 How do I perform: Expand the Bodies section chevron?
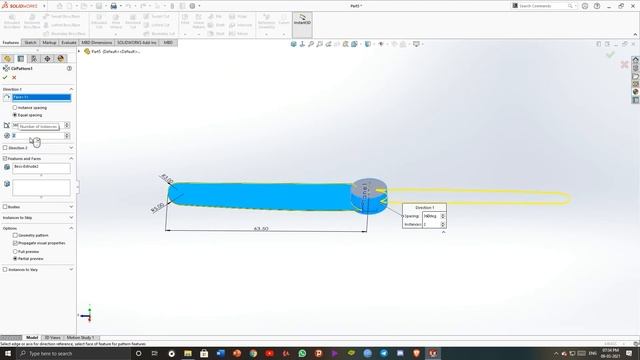click(x=71, y=207)
